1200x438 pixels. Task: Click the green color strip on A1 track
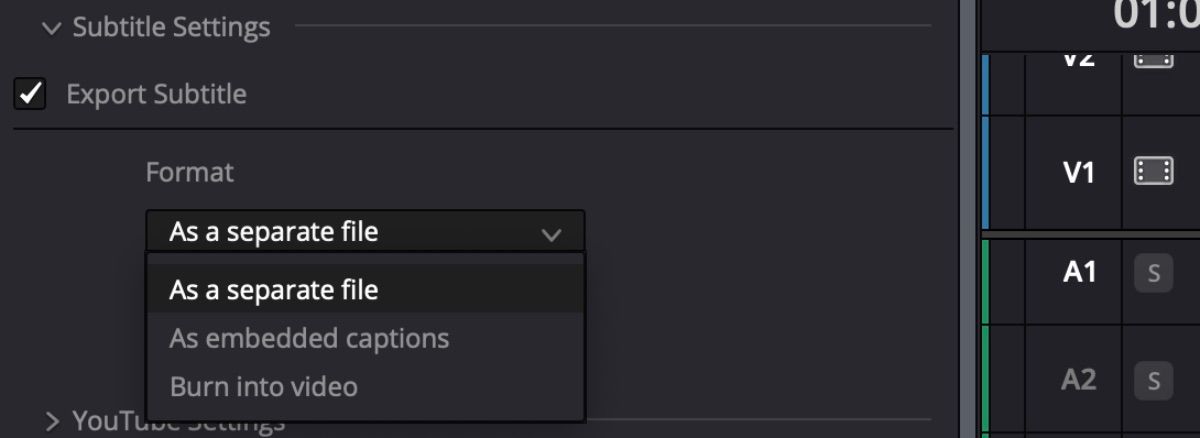[x=986, y=280]
